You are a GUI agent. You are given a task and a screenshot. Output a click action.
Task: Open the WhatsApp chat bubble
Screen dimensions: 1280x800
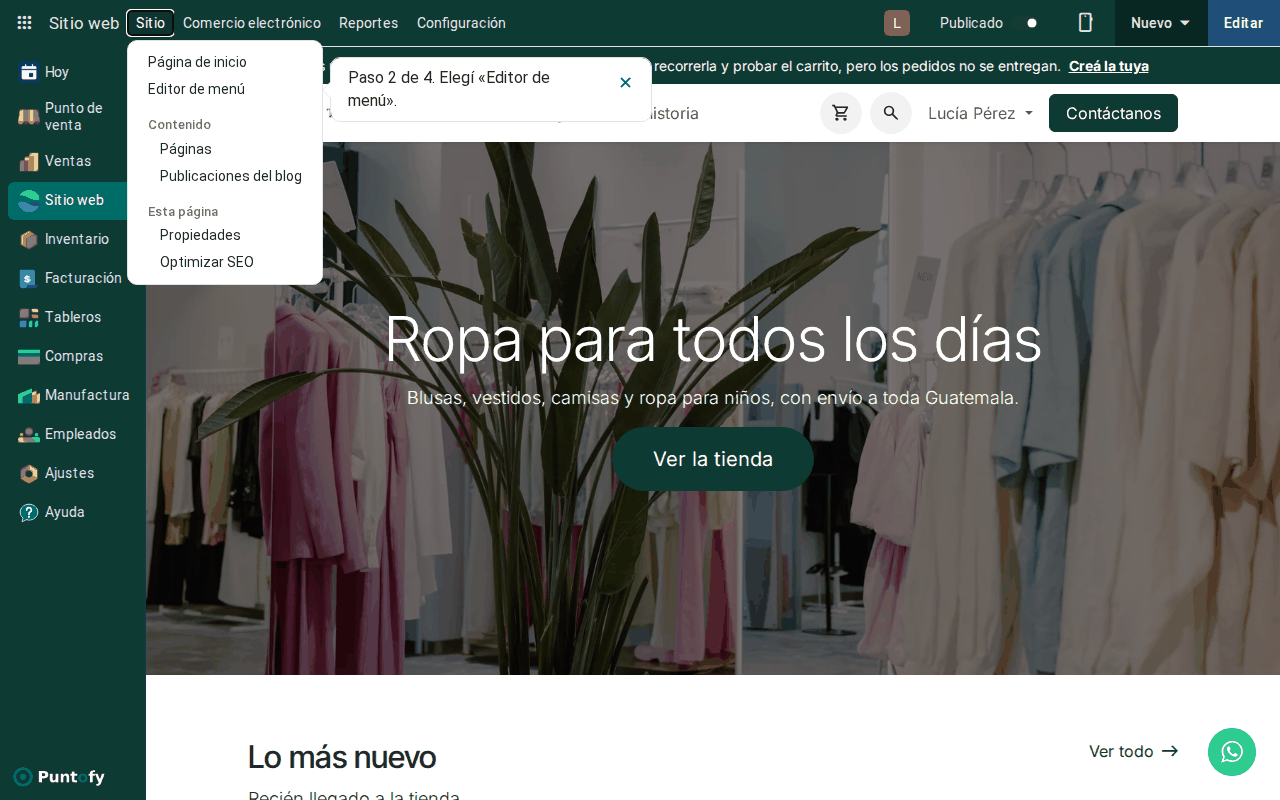[1232, 752]
